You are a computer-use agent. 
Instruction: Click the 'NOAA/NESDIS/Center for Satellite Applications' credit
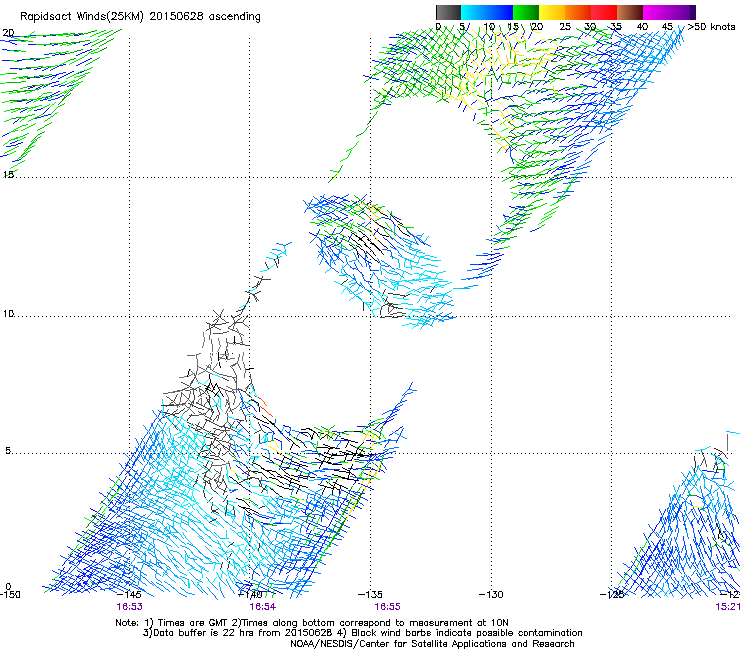(x=432, y=644)
